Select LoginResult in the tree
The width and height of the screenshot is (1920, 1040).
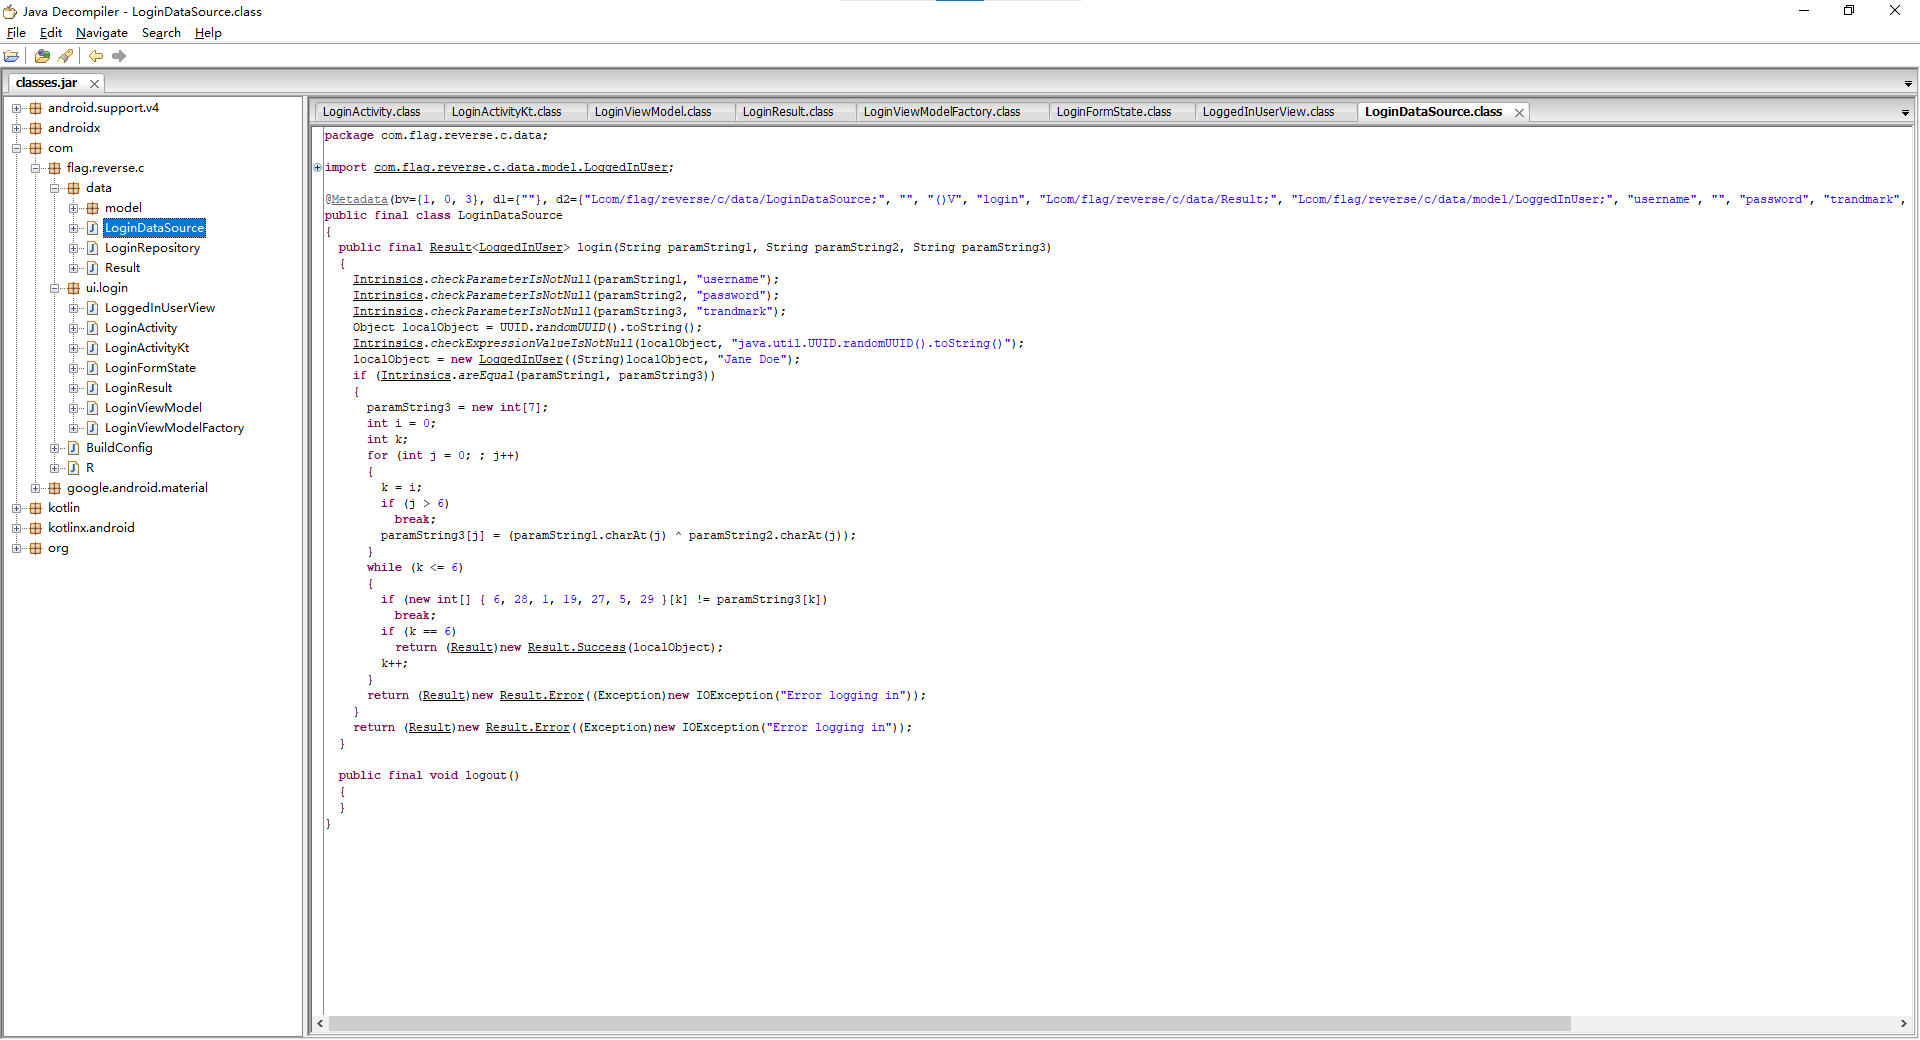138,388
